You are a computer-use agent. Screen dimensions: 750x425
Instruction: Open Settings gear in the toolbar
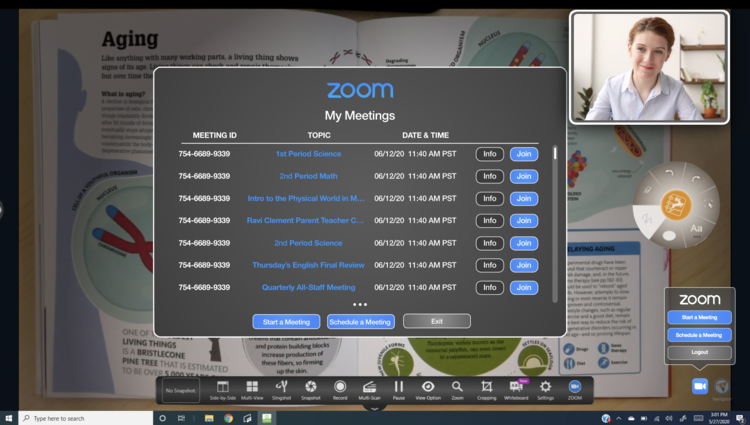coord(545,390)
